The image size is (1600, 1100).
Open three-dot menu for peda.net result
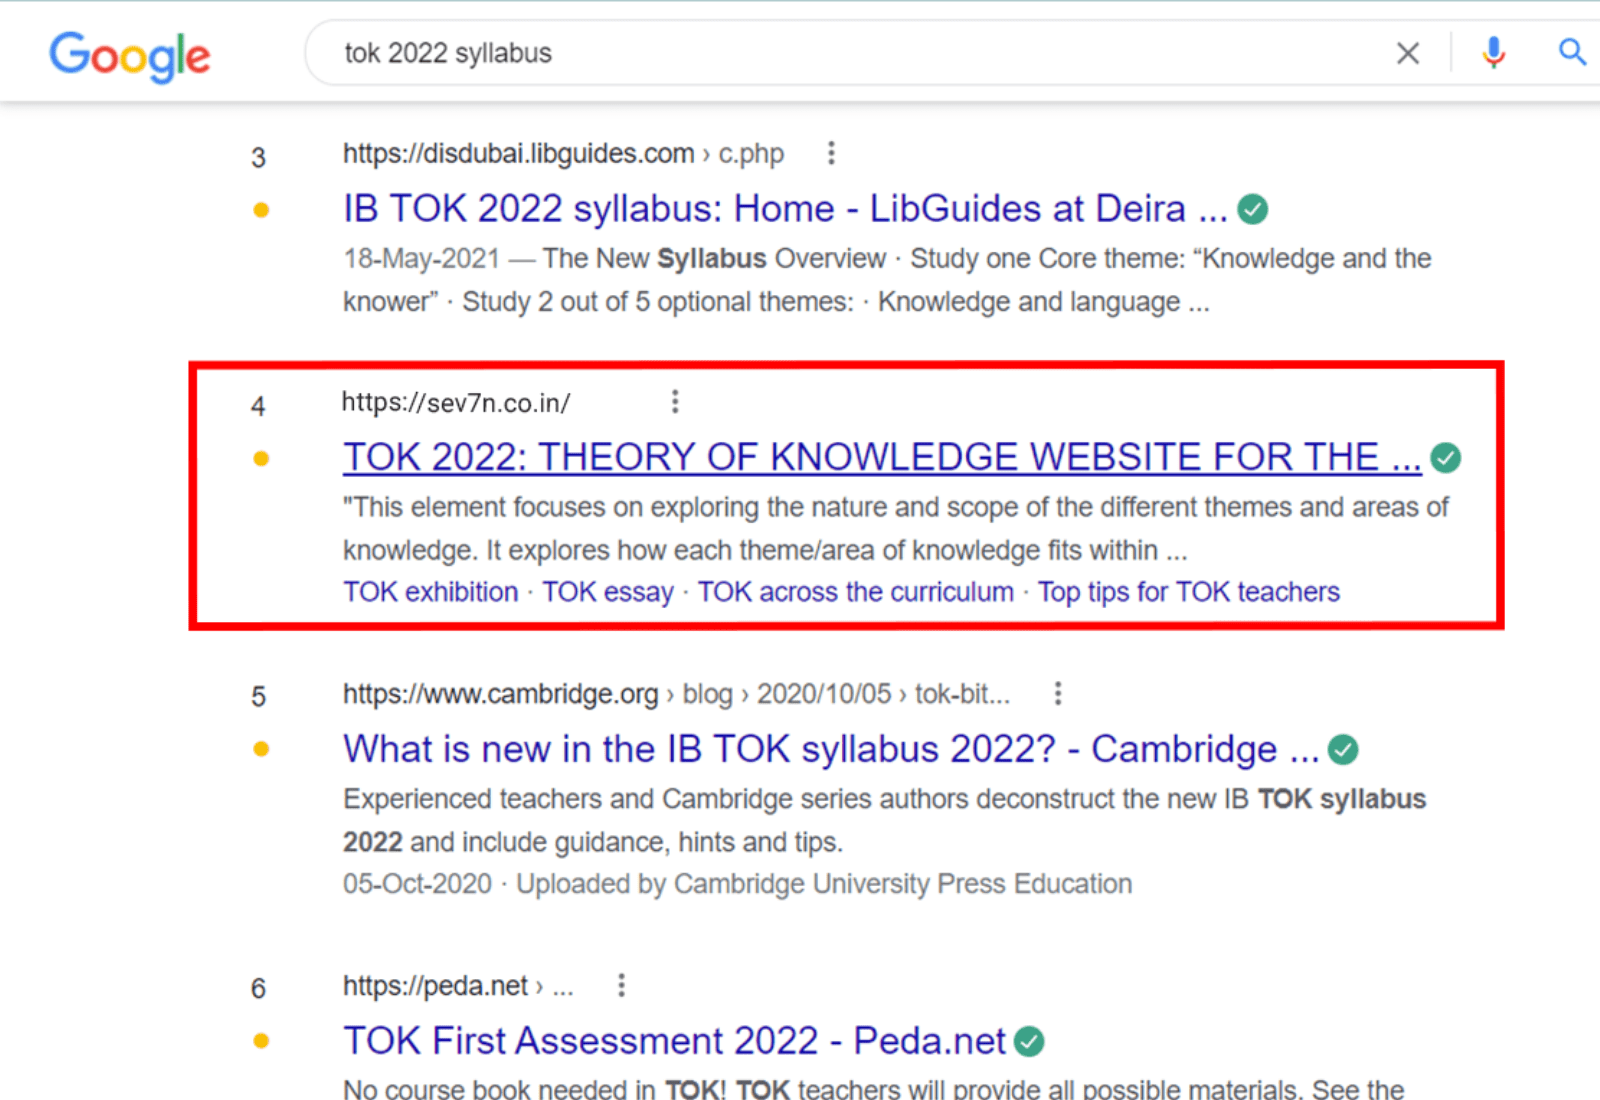(621, 986)
